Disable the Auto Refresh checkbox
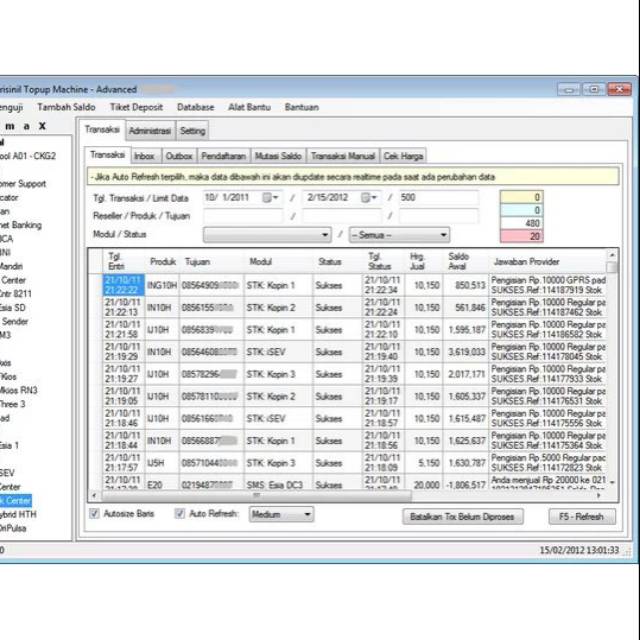The height and width of the screenshot is (640, 640). pos(180,514)
